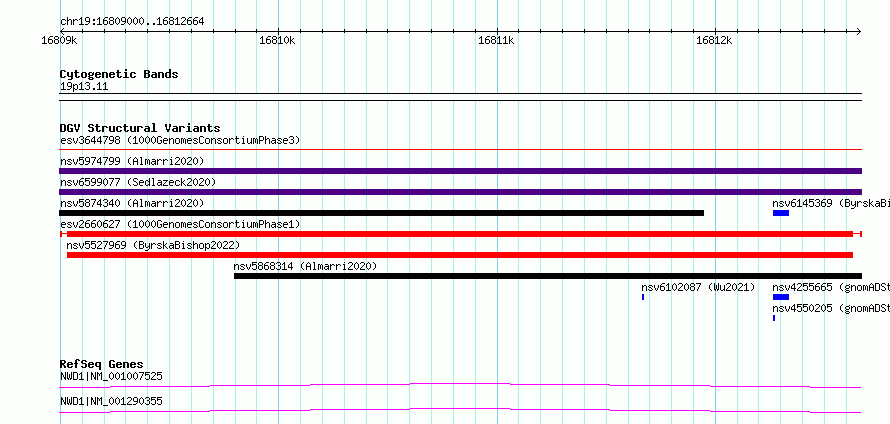This screenshot has width=890, height=424.
Task: Click the nsv6145369 variant label
Action: click(831, 203)
